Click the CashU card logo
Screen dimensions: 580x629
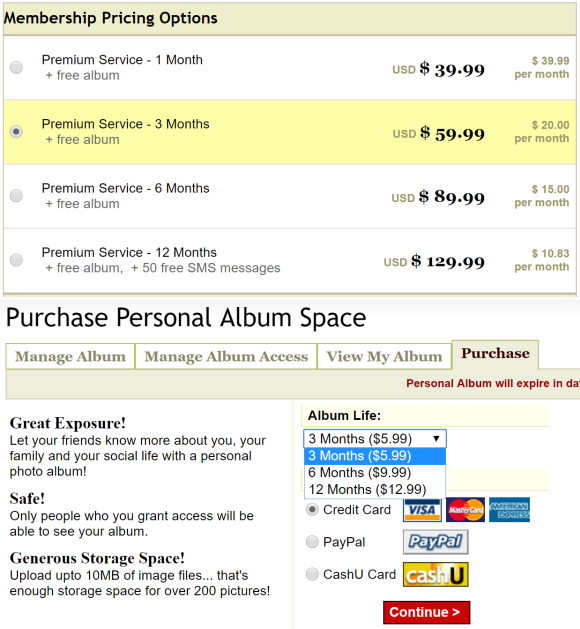pyautogui.click(x=436, y=574)
